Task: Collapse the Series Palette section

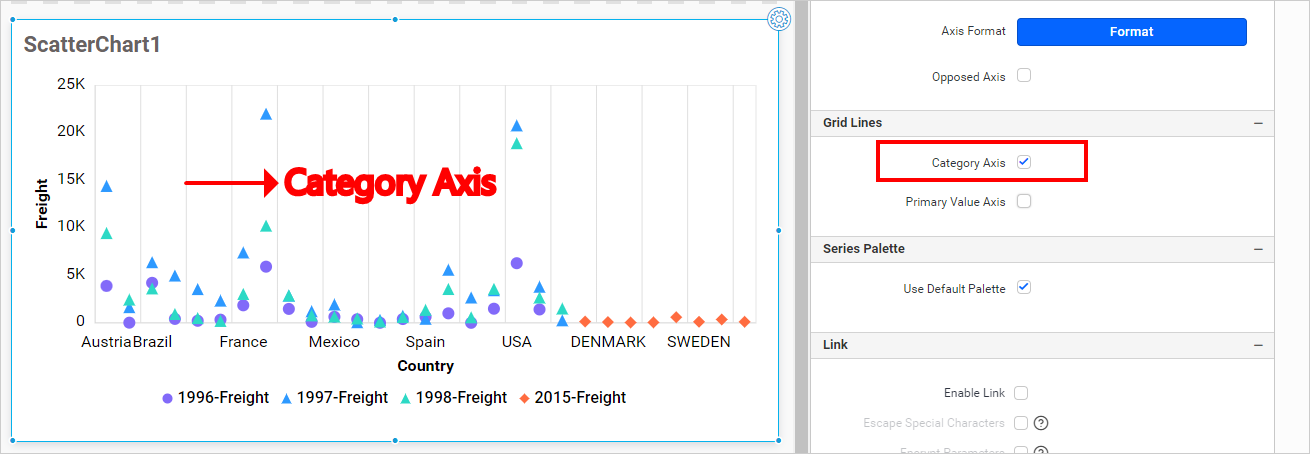Action: pos(1257,249)
